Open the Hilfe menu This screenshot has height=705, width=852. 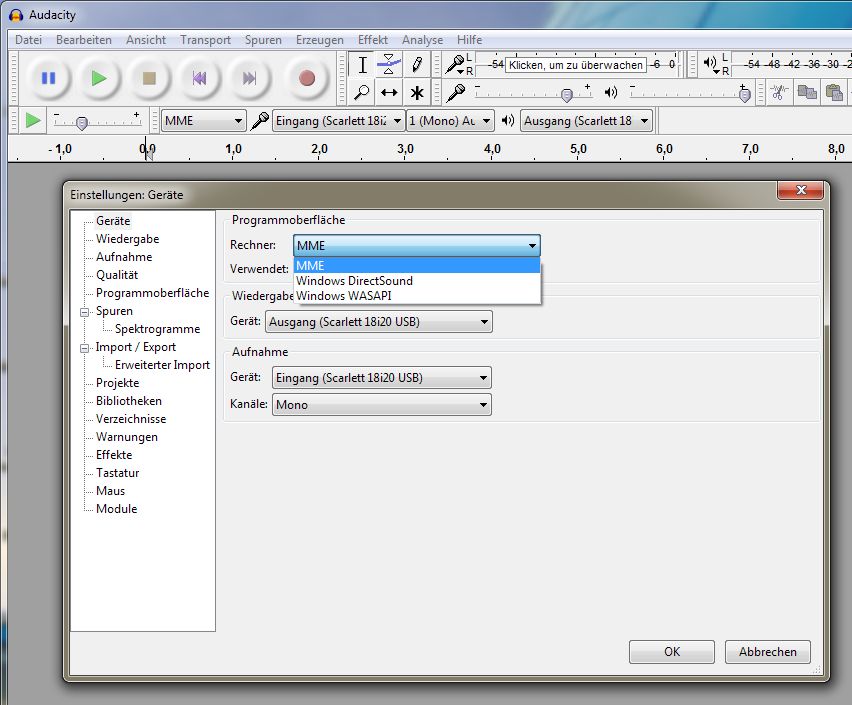tap(469, 40)
